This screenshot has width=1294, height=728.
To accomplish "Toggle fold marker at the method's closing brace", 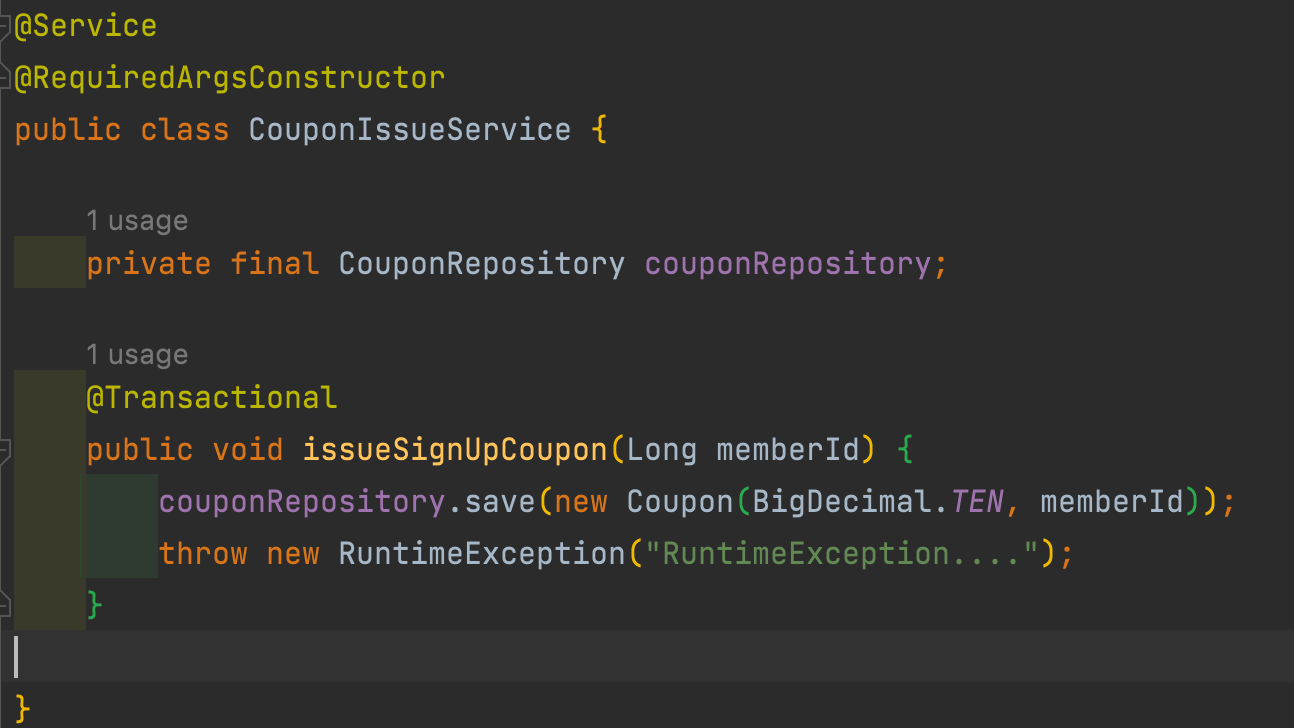I will click(4, 603).
